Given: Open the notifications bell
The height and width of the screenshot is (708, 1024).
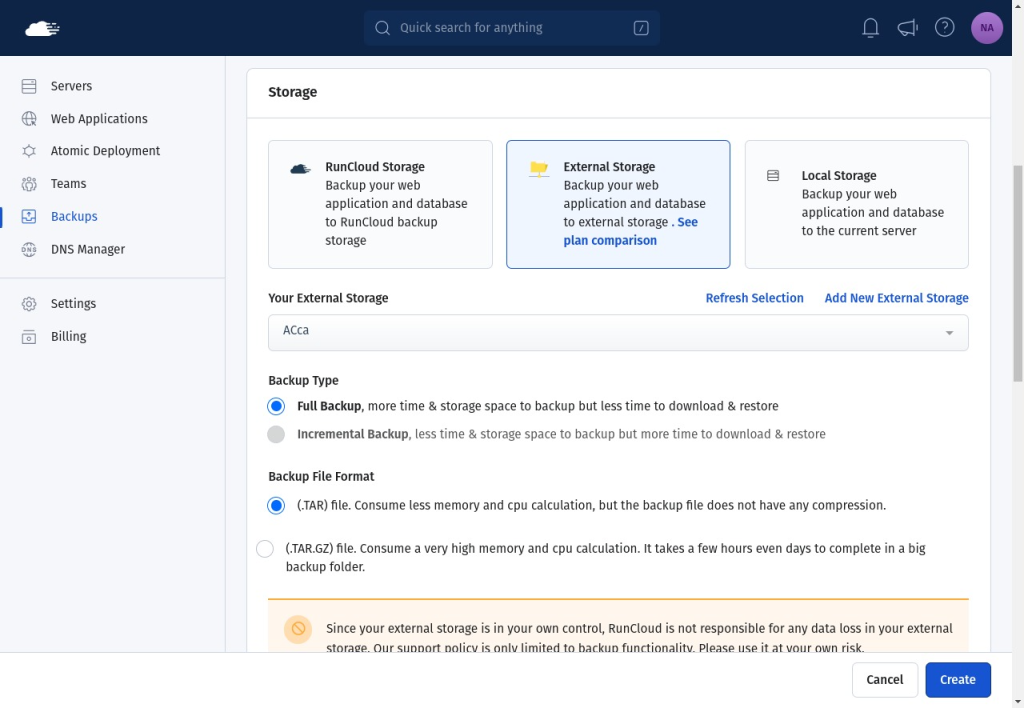Looking at the screenshot, I should (x=871, y=27).
